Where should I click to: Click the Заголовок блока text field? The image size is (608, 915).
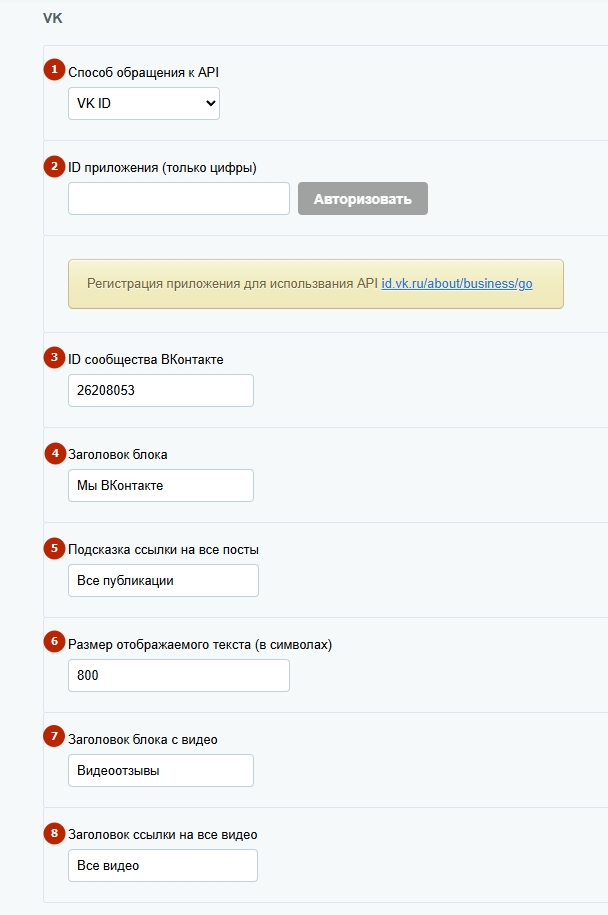tap(160, 485)
